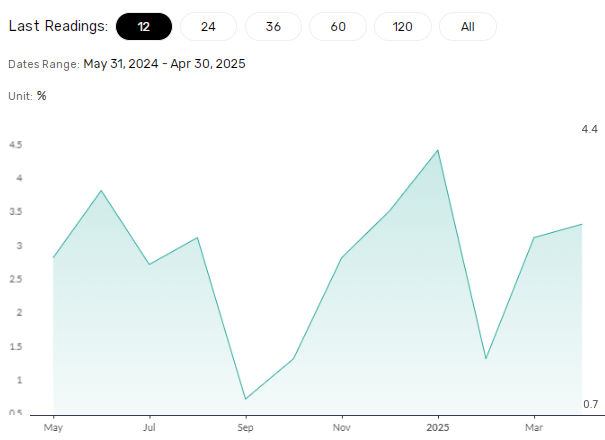Click the May 31, 2024 - Apr 30, 2025 date range
Viewport: 605px width, 440px height.
165,64
